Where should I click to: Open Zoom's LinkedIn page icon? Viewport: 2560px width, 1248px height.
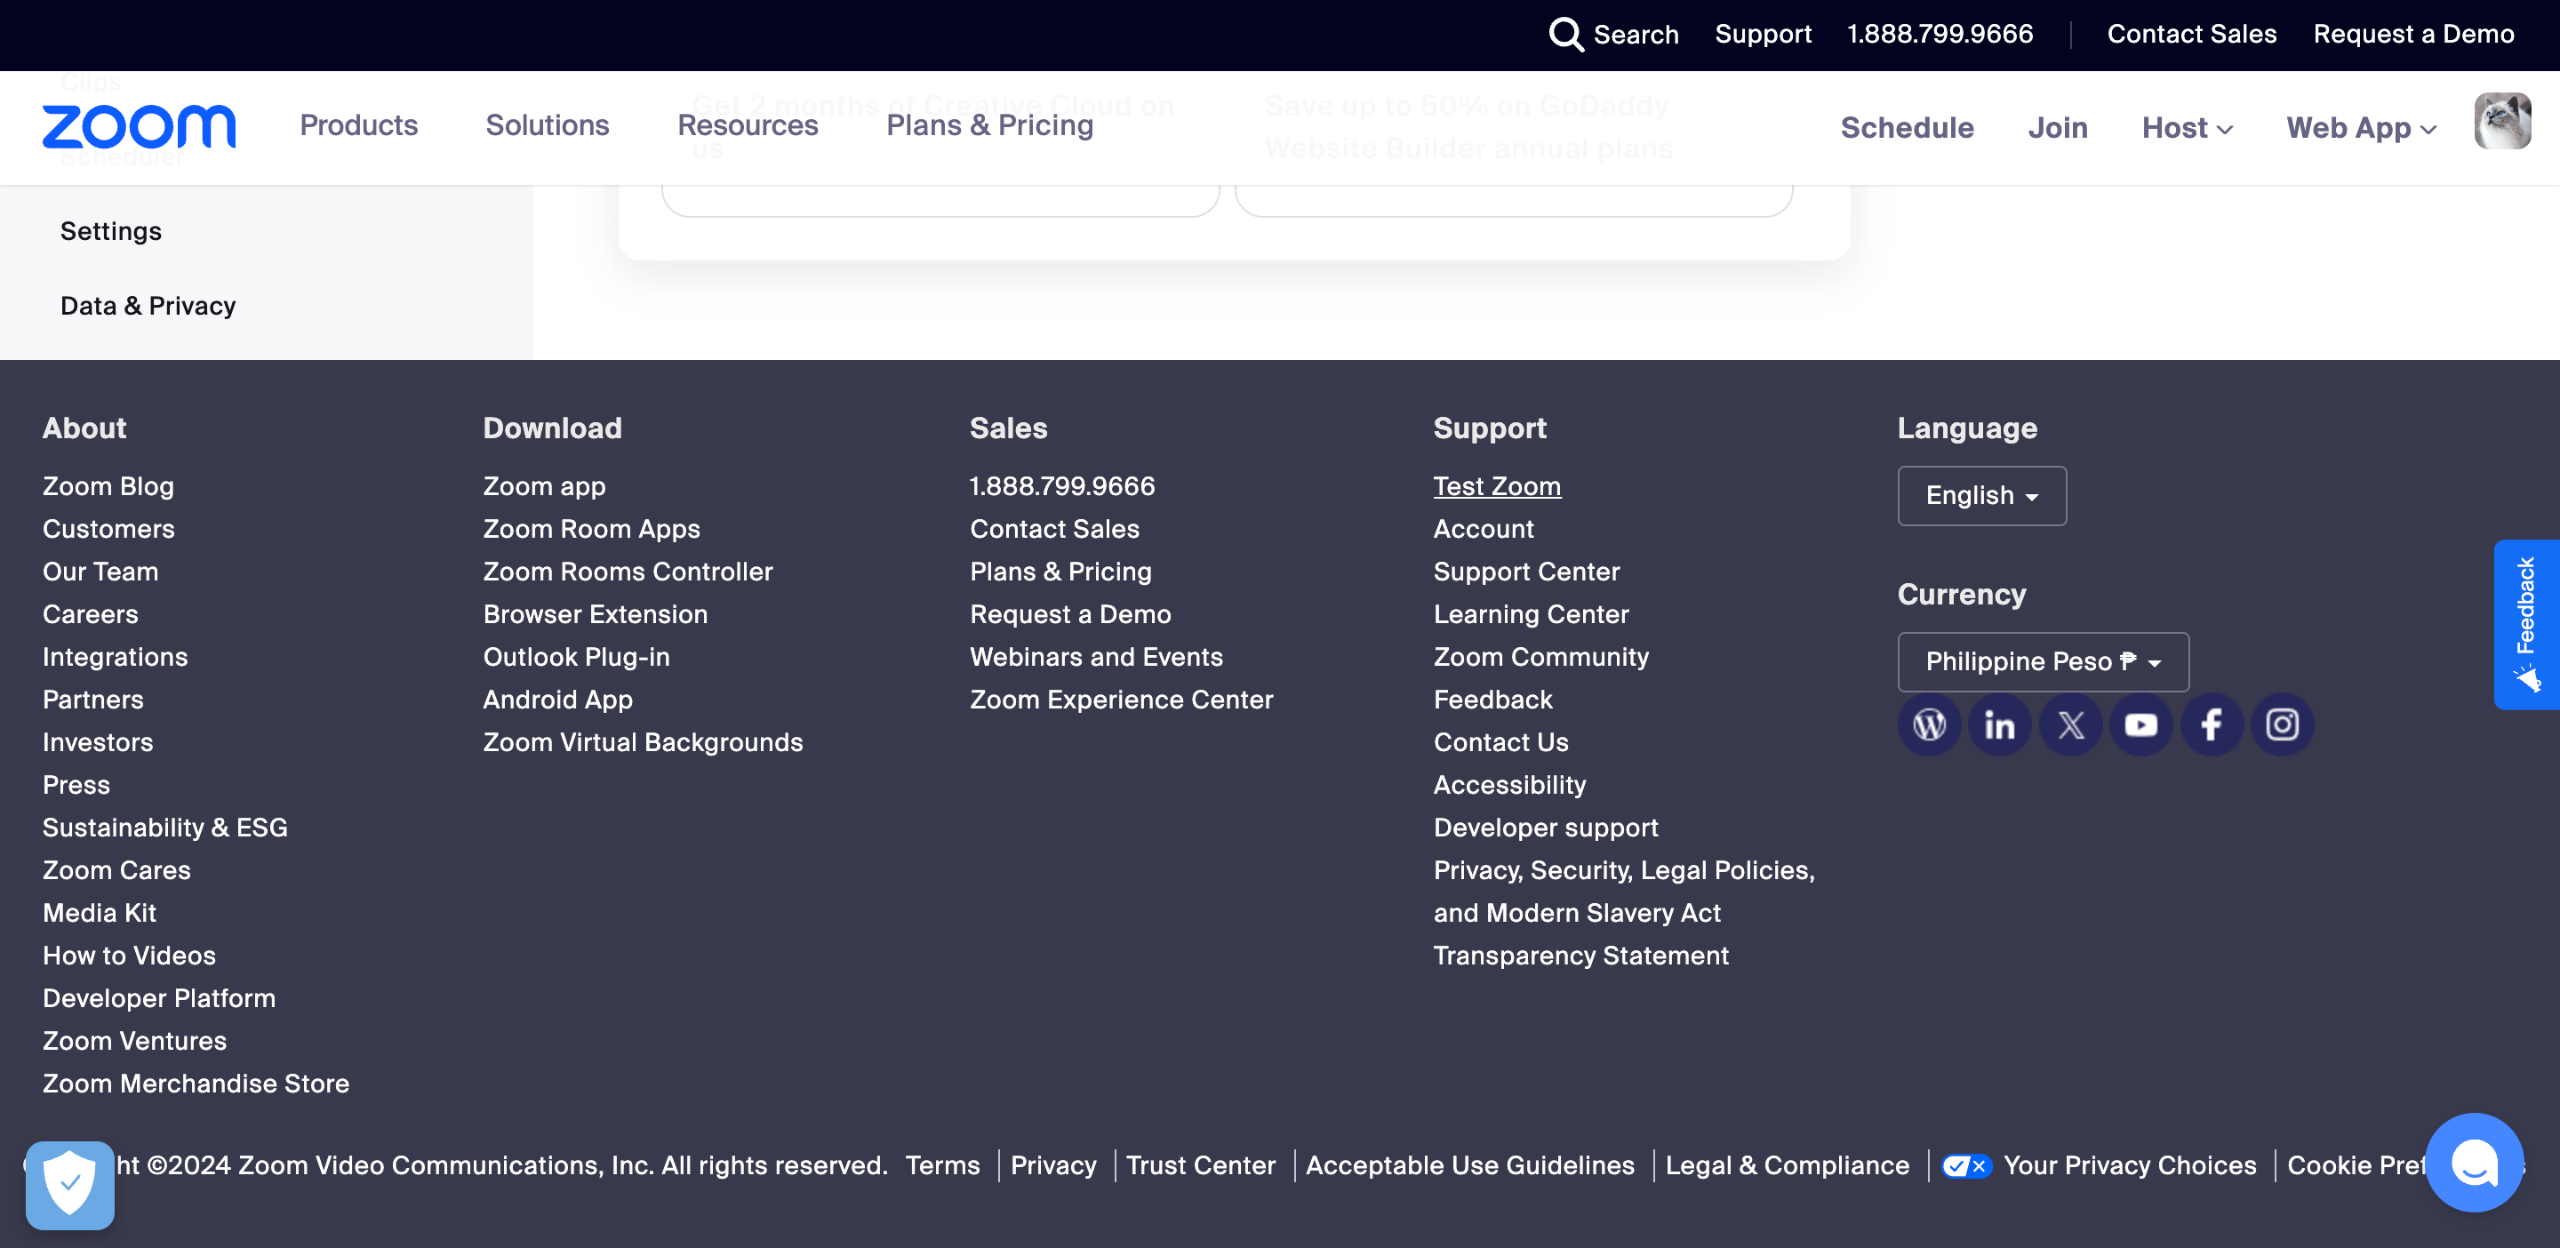tap(2000, 724)
